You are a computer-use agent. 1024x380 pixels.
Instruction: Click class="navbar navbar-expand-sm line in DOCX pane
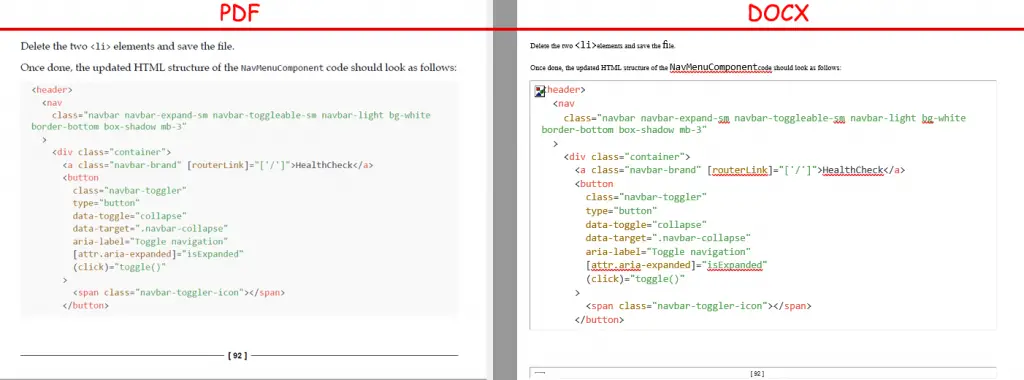(x=764, y=118)
